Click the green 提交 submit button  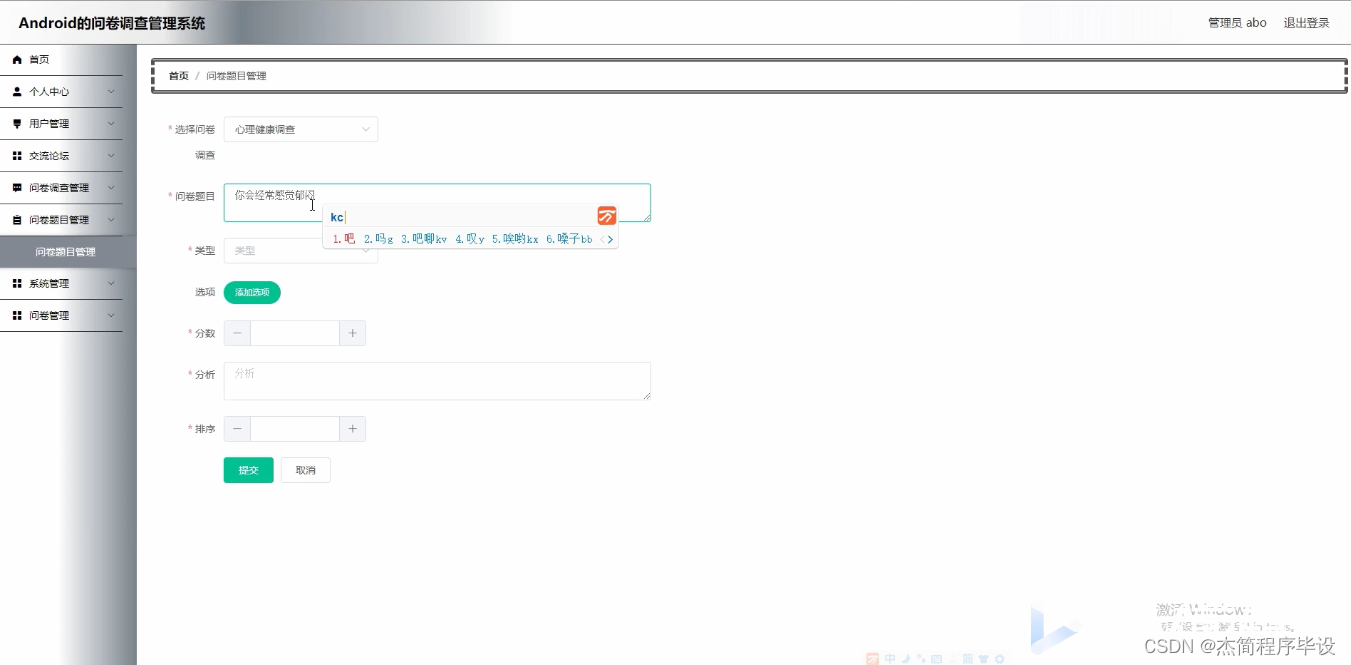click(248, 470)
